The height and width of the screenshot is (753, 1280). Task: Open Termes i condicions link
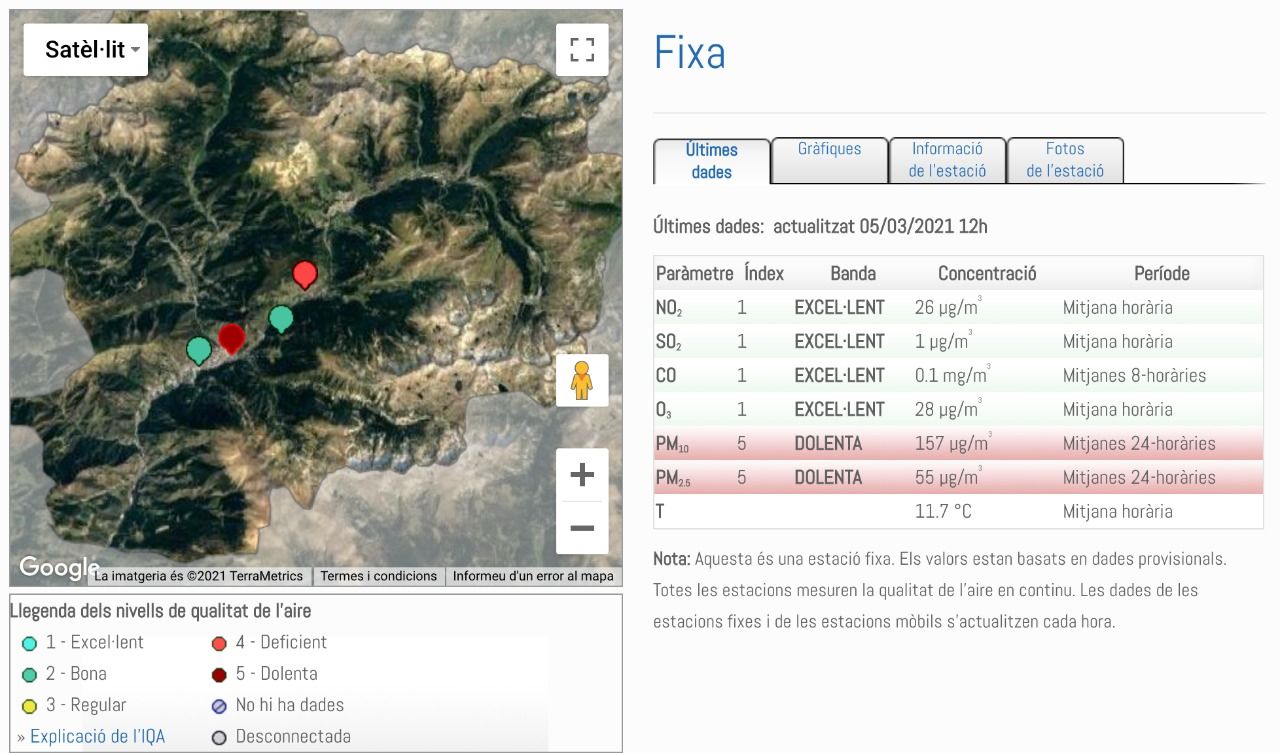pyautogui.click(x=379, y=576)
